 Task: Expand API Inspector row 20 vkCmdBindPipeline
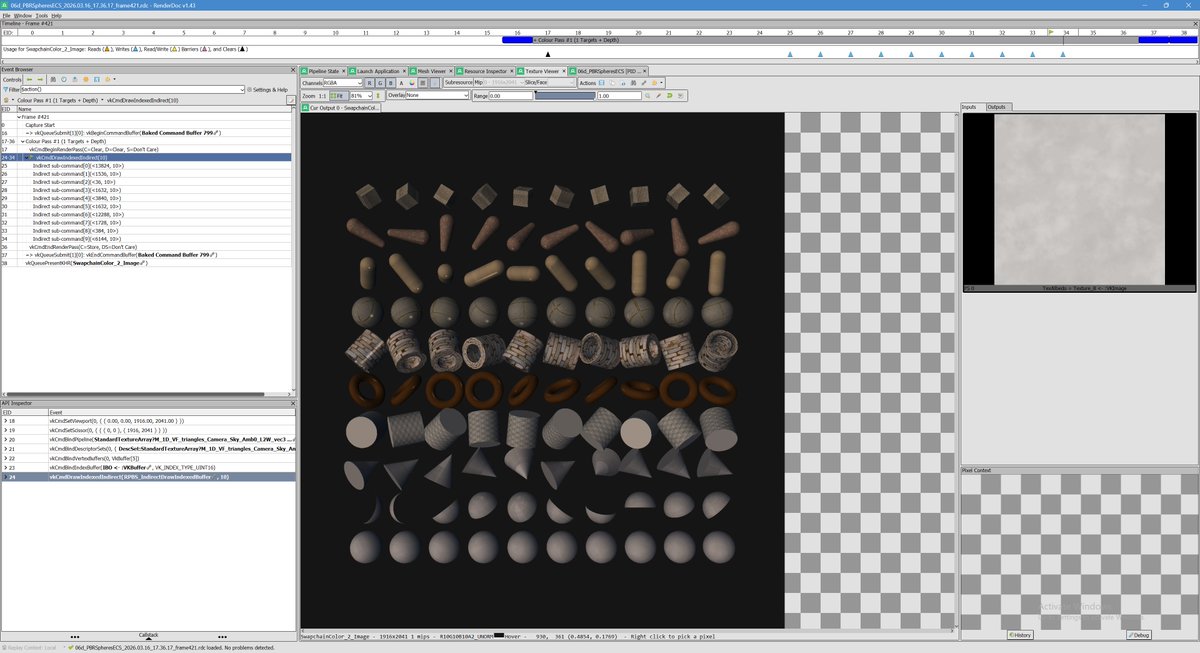(x=5, y=439)
